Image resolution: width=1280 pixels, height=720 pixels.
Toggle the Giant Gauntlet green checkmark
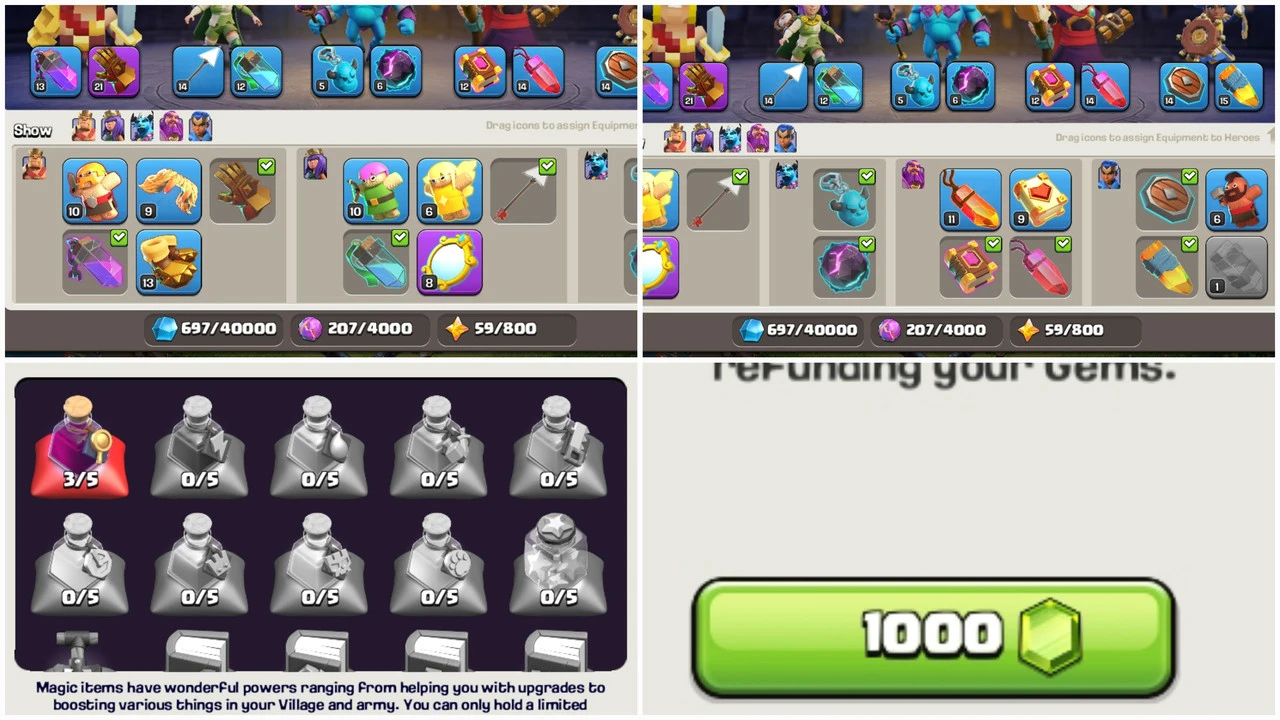click(x=266, y=167)
